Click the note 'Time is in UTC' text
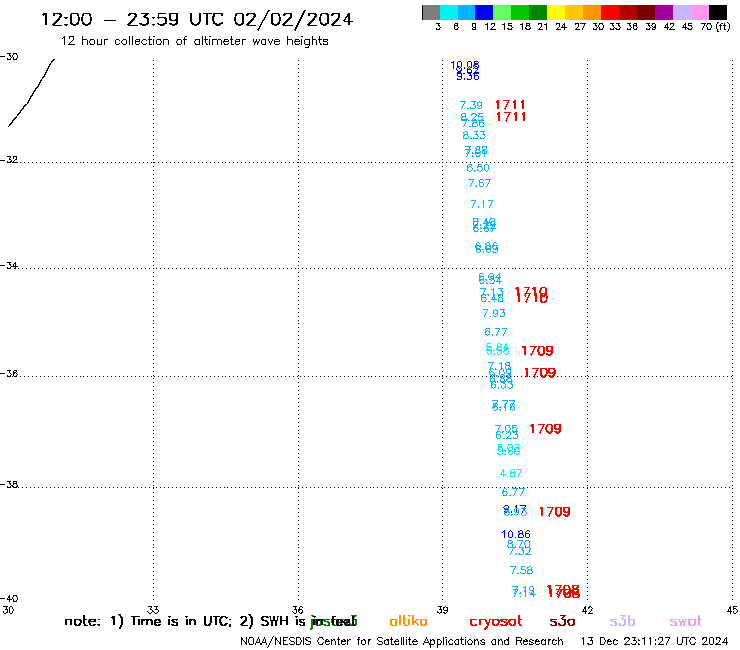Viewport: 740px width, 650px height. point(181,621)
